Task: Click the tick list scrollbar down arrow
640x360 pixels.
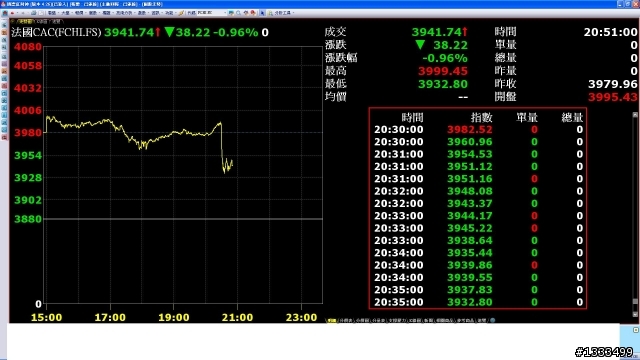Action: [x=635, y=314]
